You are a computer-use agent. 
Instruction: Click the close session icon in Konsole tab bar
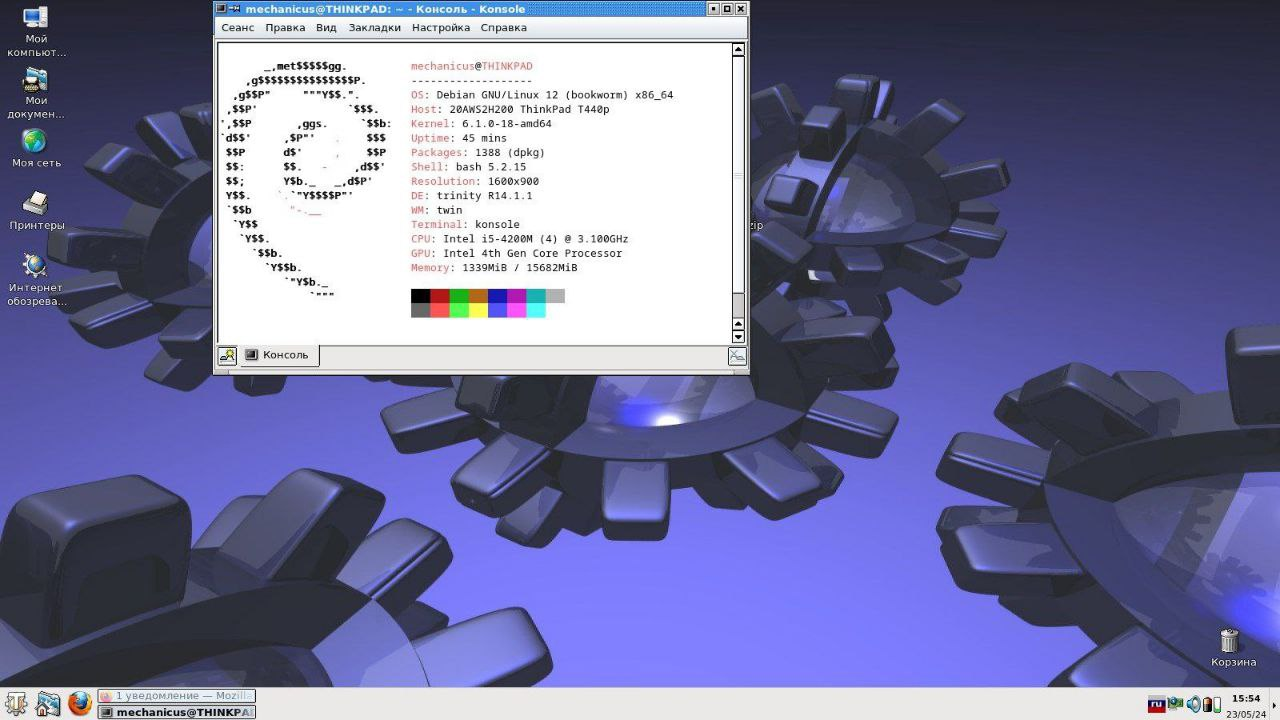point(737,355)
